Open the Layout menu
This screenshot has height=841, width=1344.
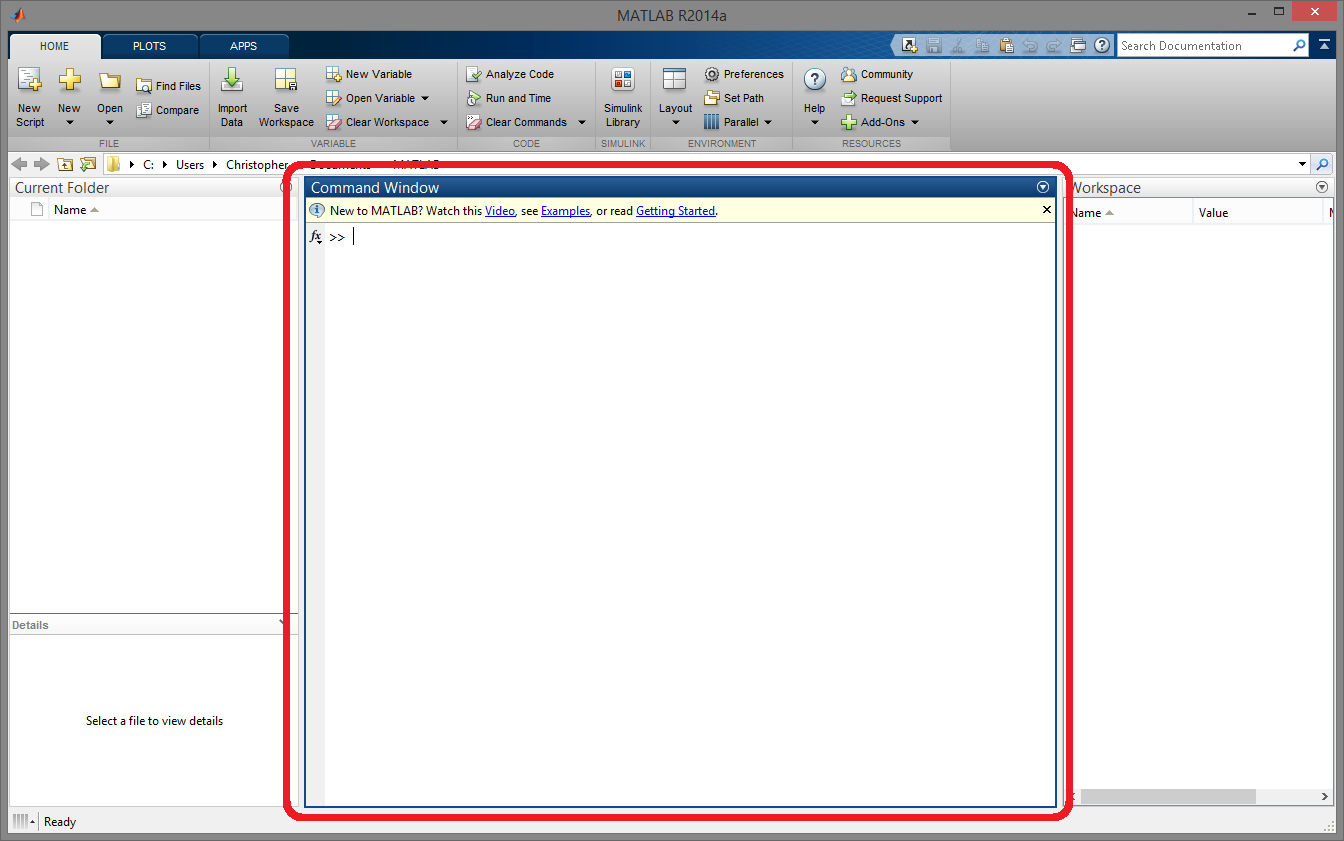[675, 98]
